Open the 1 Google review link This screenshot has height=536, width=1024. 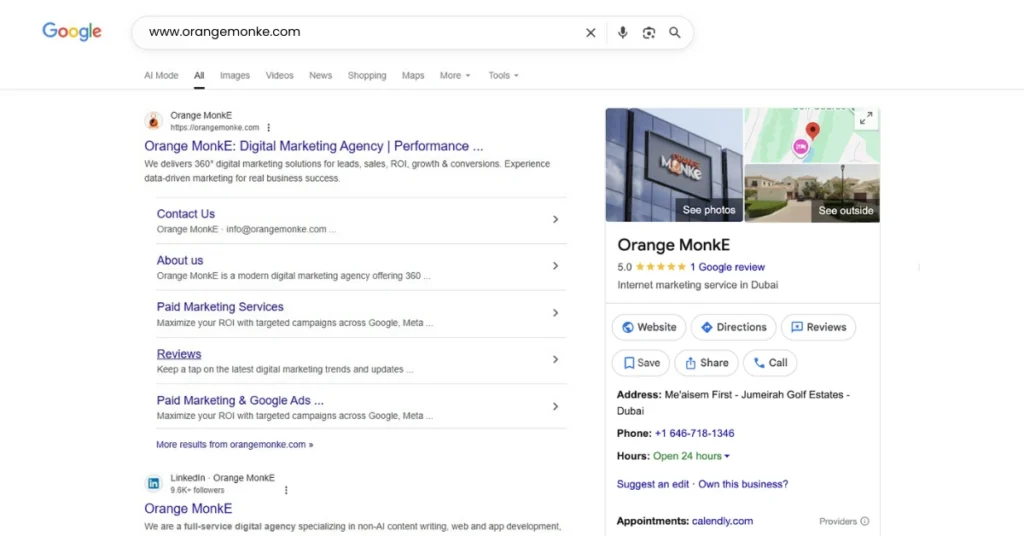click(x=728, y=267)
